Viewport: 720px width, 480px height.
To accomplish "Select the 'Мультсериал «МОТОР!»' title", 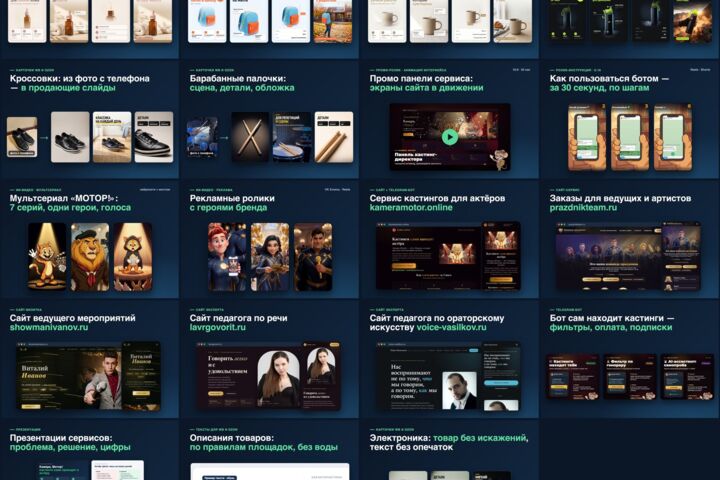I will point(64,198).
